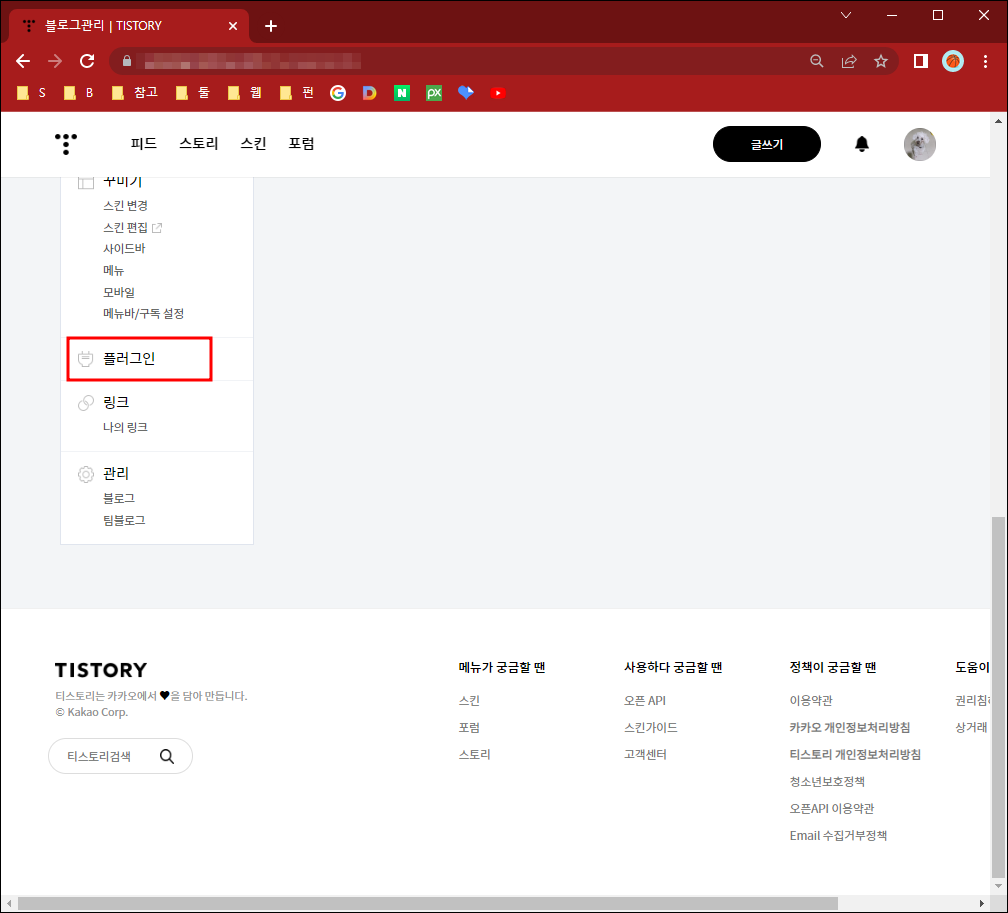Click the TISTORY dot logo

(65, 144)
